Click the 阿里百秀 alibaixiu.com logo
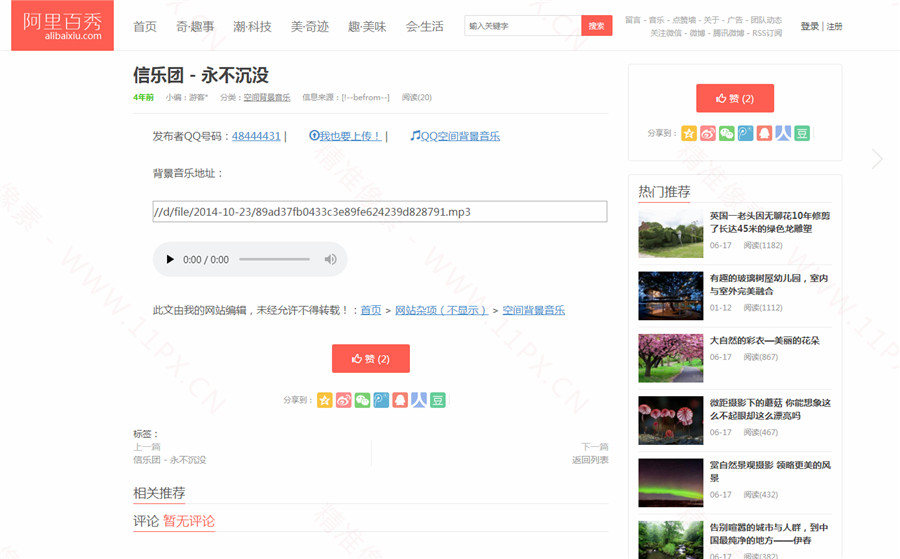The height and width of the screenshot is (559, 900). [63, 25]
